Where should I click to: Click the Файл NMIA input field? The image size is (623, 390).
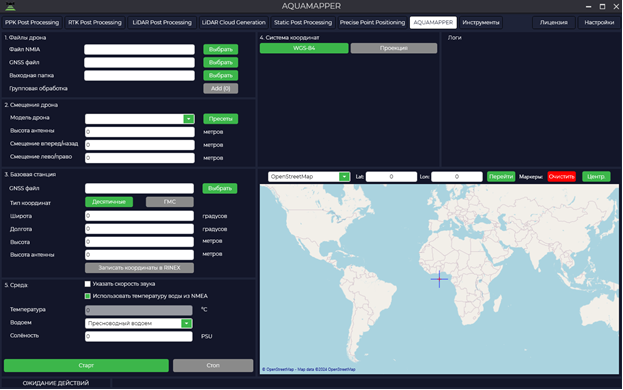(x=139, y=49)
